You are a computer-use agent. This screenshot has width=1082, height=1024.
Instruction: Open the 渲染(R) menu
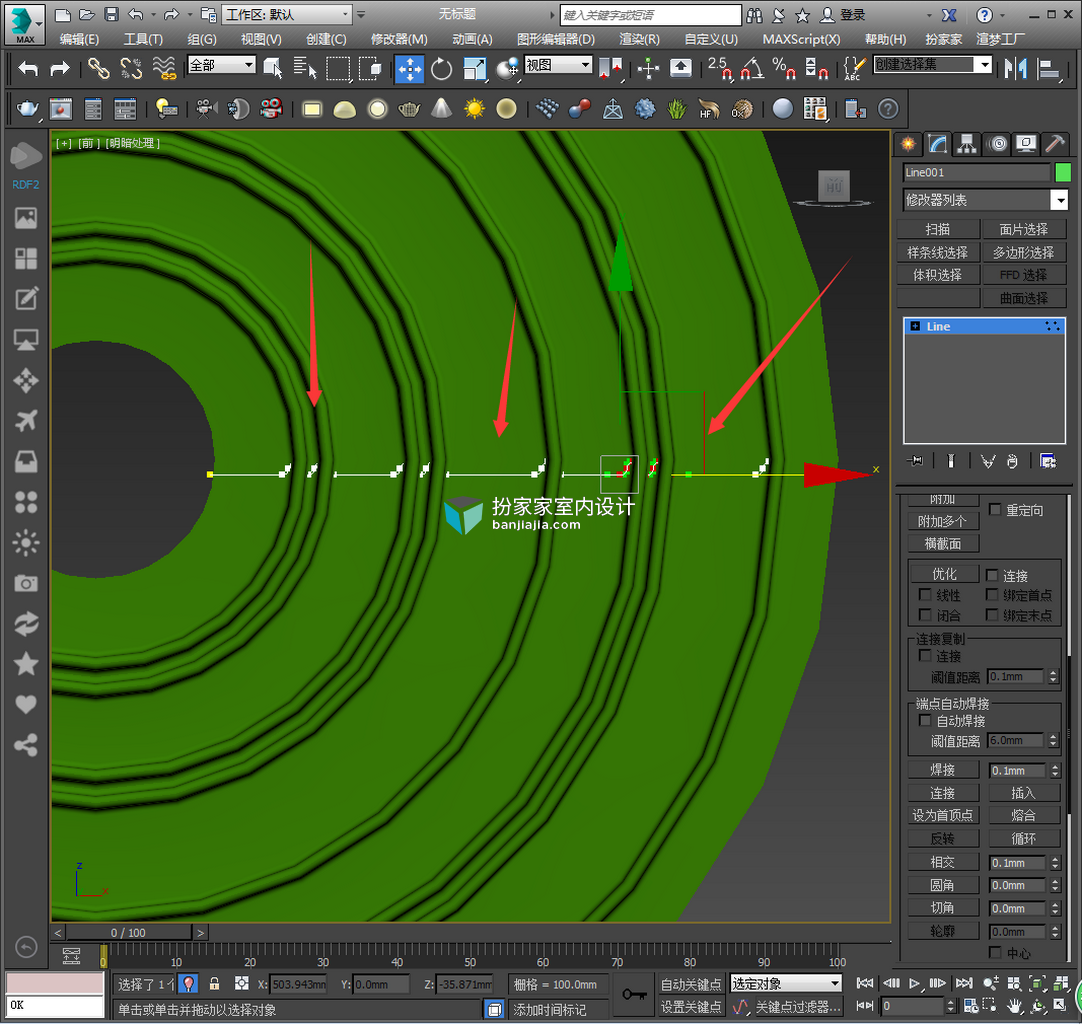click(x=639, y=39)
